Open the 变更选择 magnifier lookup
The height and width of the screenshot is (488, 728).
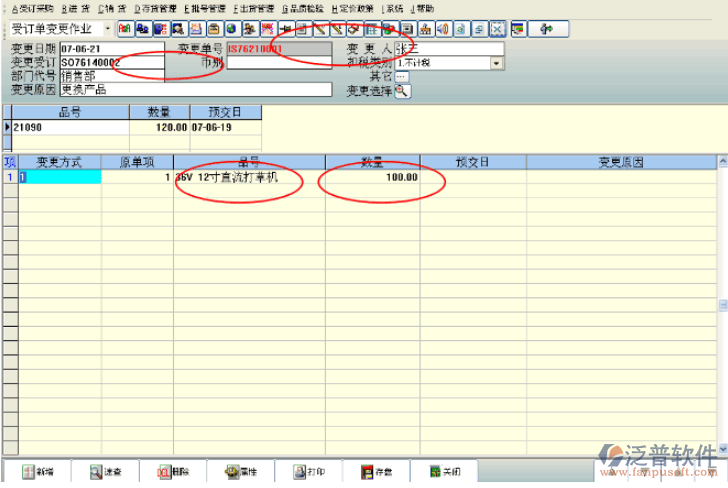coord(402,91)
